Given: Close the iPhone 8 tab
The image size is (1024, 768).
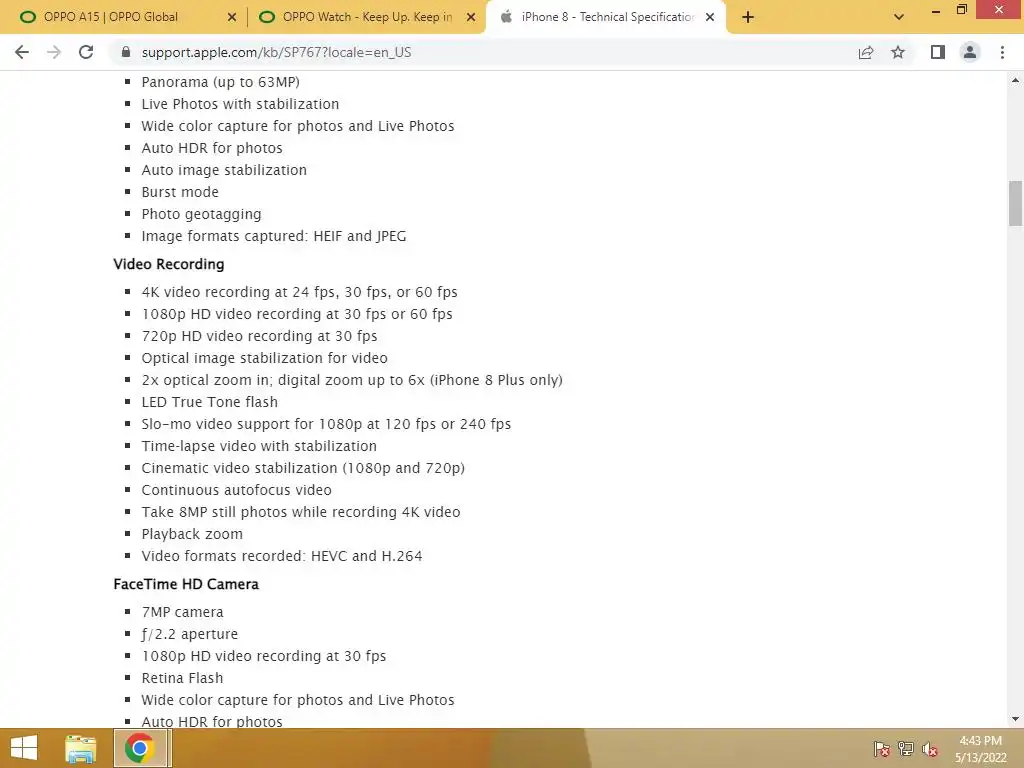Looking at the screenshot, I should 710,17.
